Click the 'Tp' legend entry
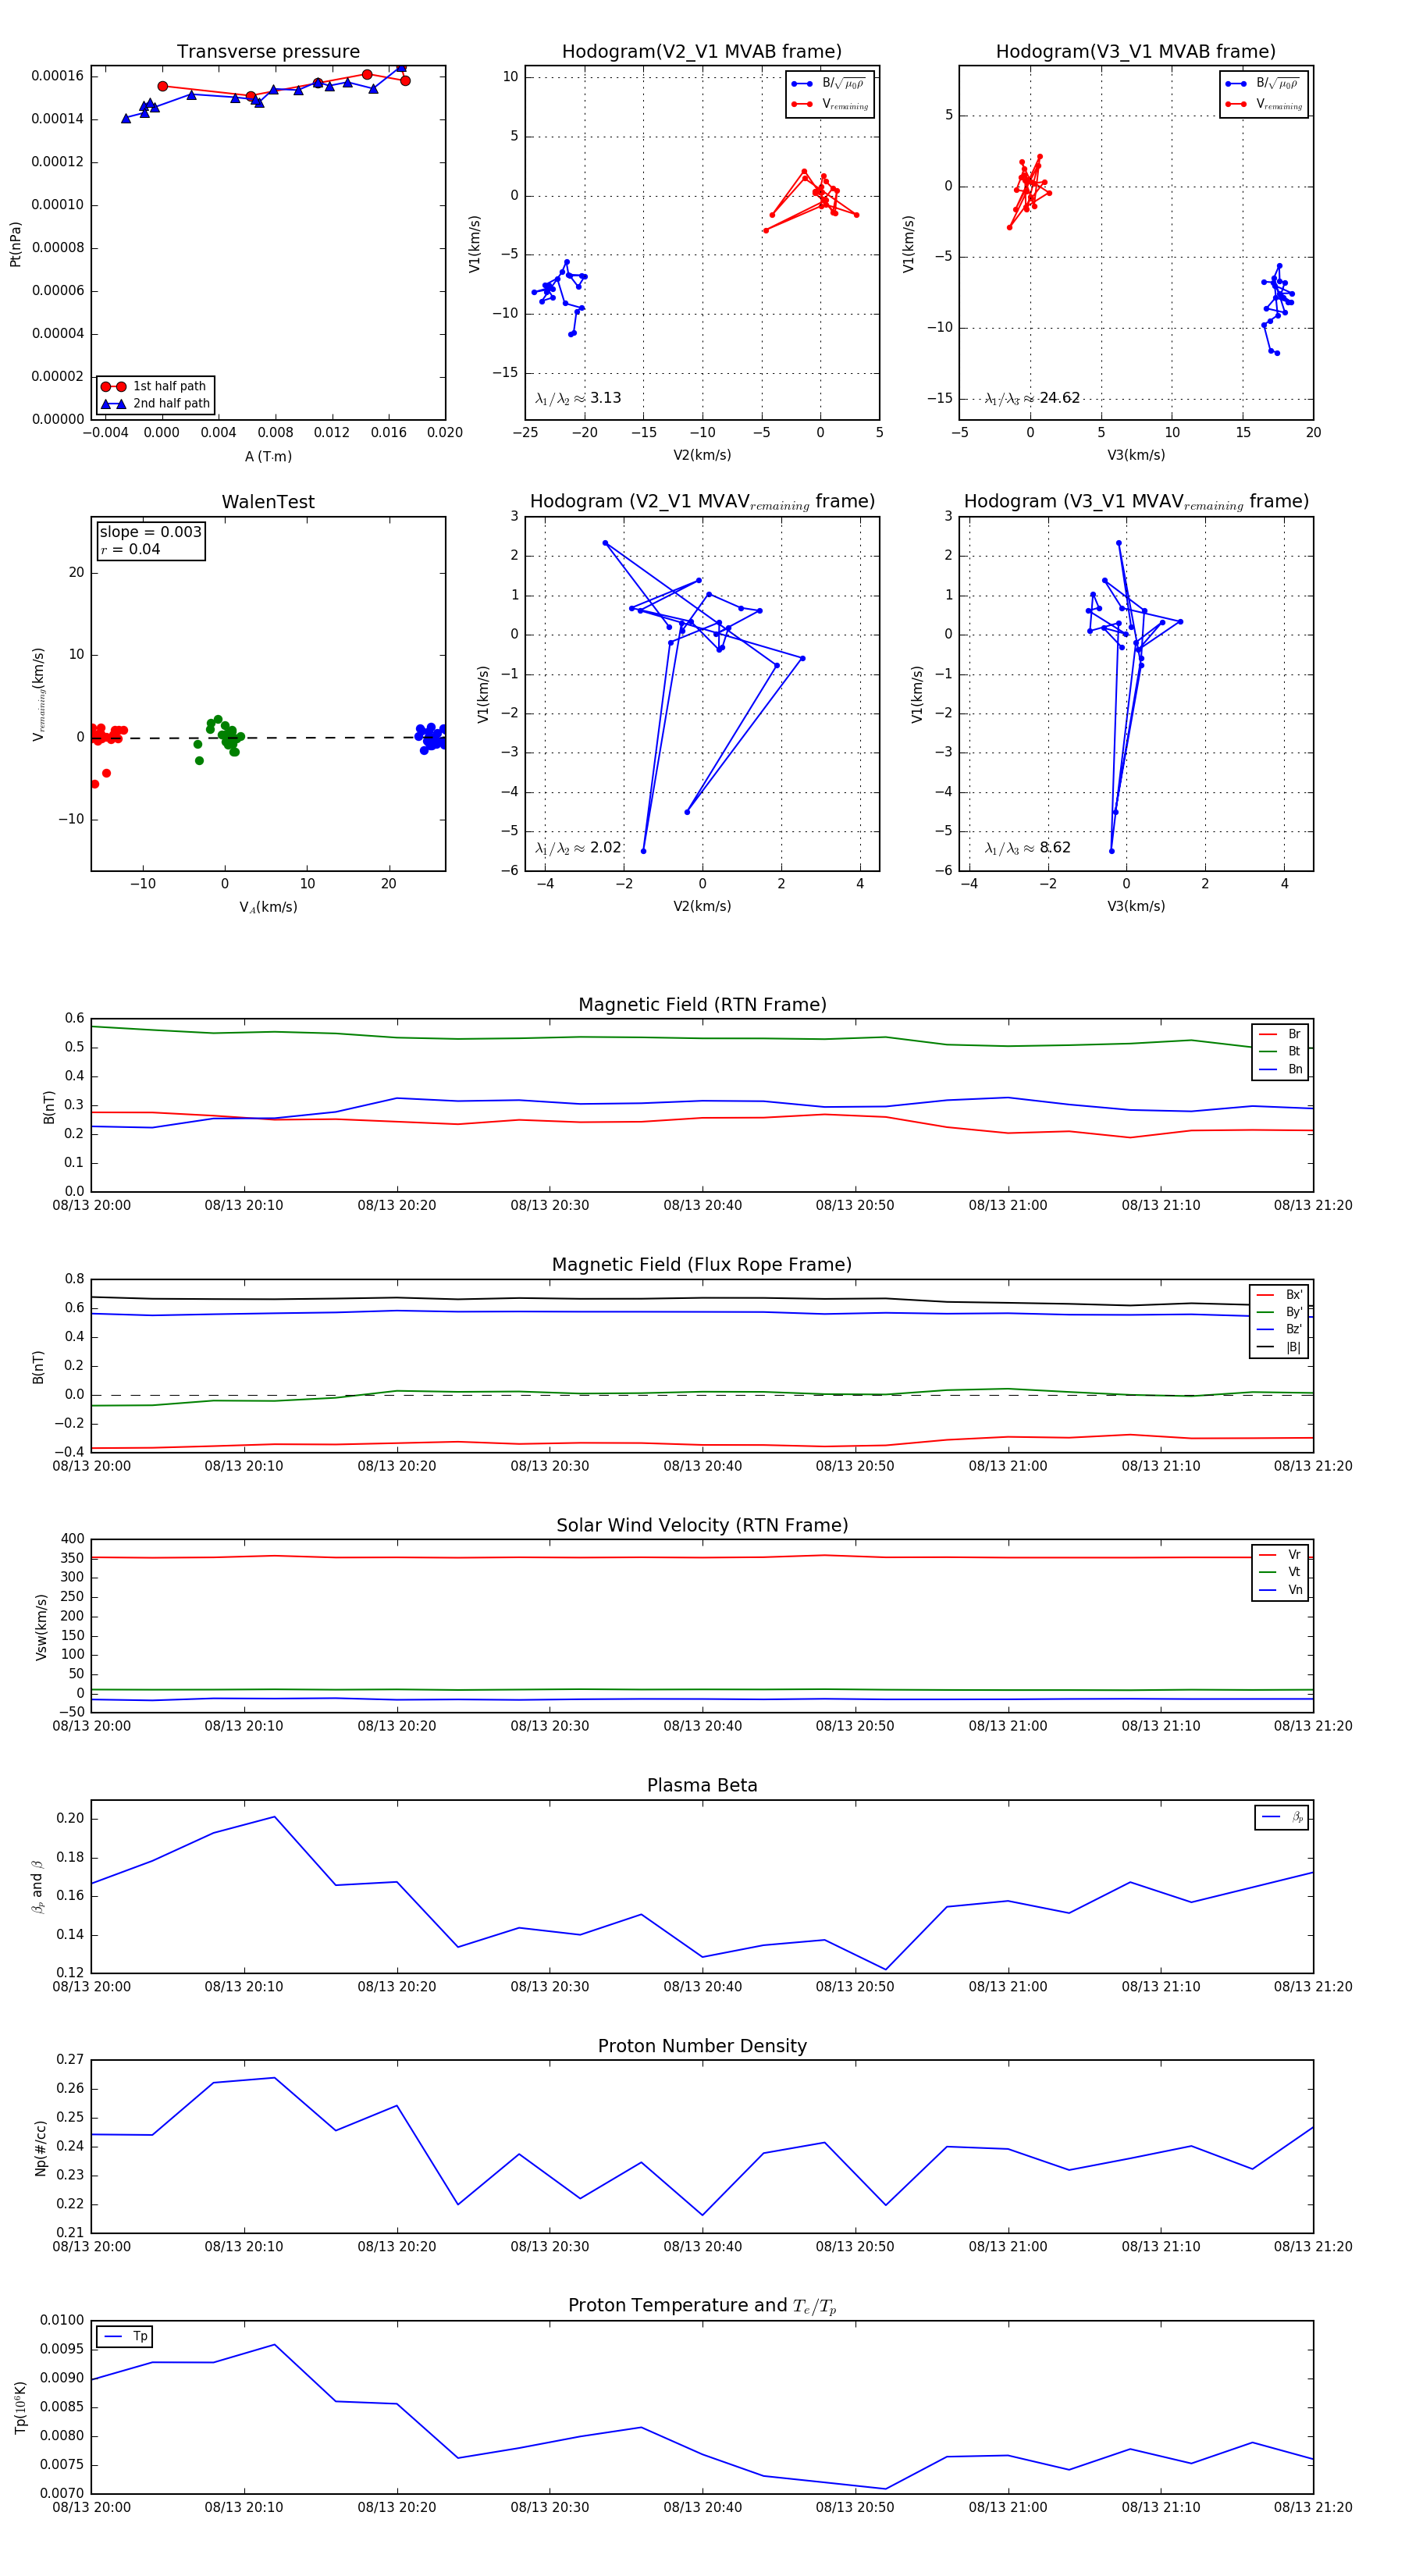The height and width of the screenshot is (2576, 1405). tap(125, 2337)
